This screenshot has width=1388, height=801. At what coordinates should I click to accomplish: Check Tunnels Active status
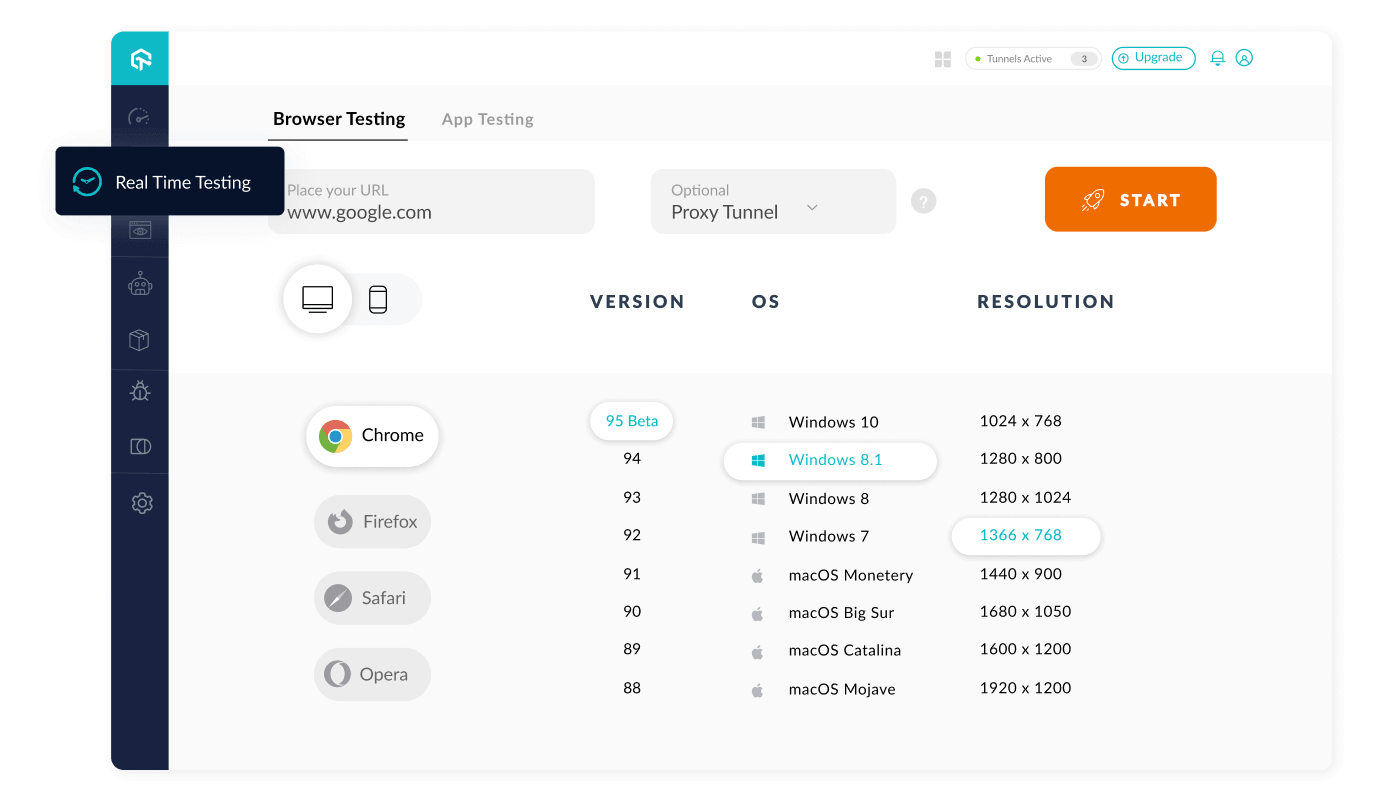[1032, 58]
